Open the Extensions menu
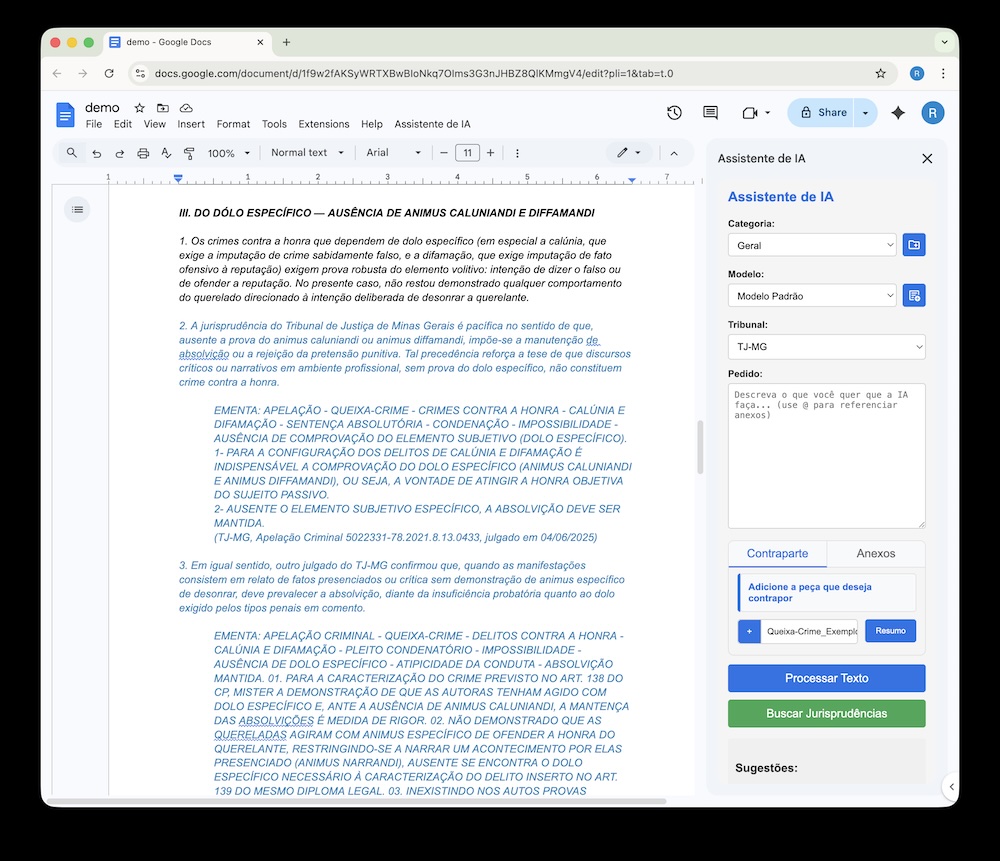 pyautogui.click(x=323, y=124)
